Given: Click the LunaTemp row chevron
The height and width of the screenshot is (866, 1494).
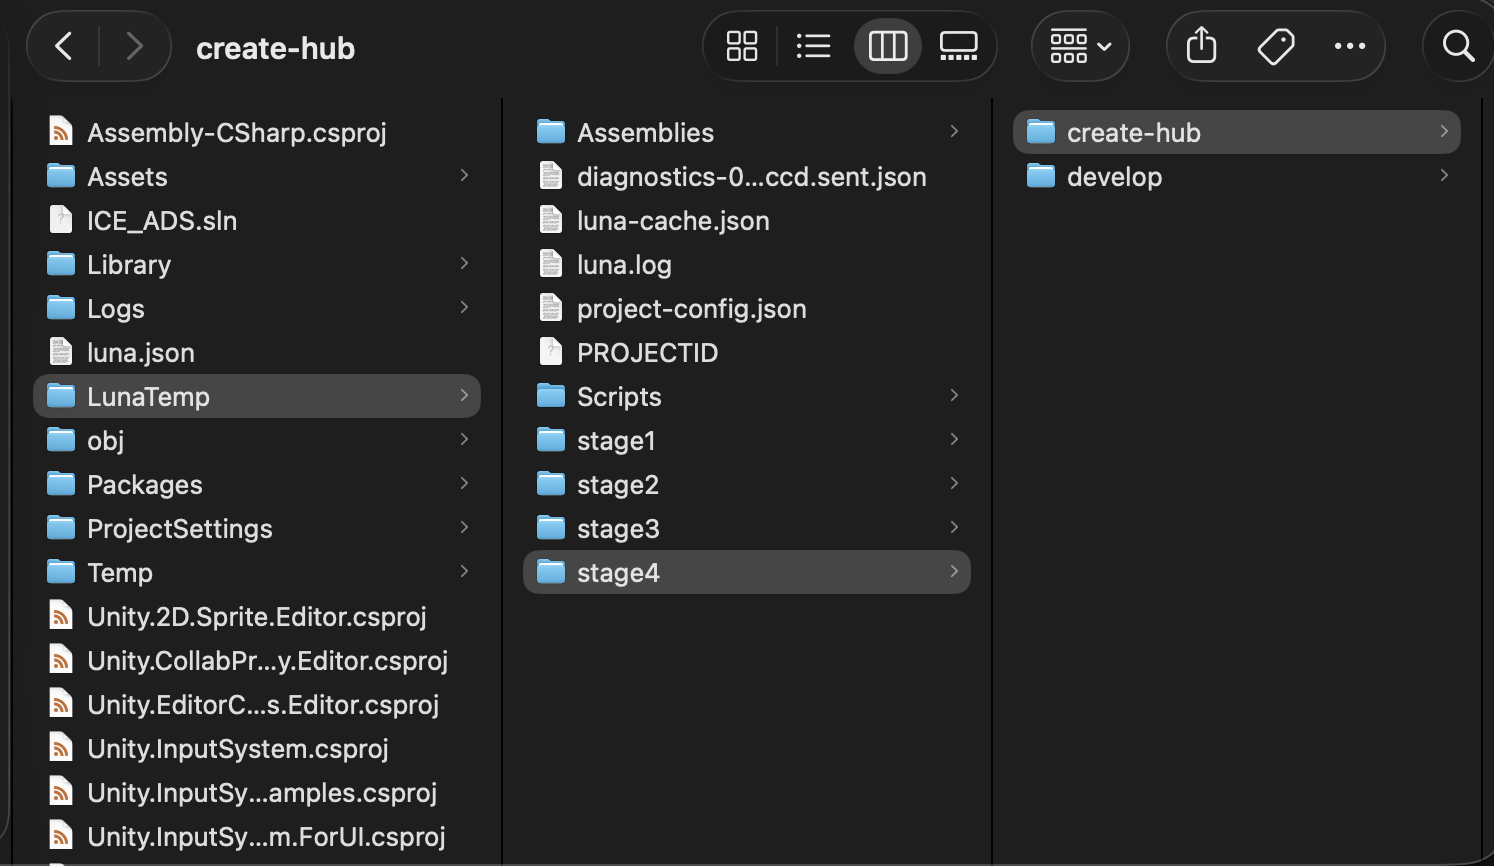Looking at the screenshot, I should 464,395.
